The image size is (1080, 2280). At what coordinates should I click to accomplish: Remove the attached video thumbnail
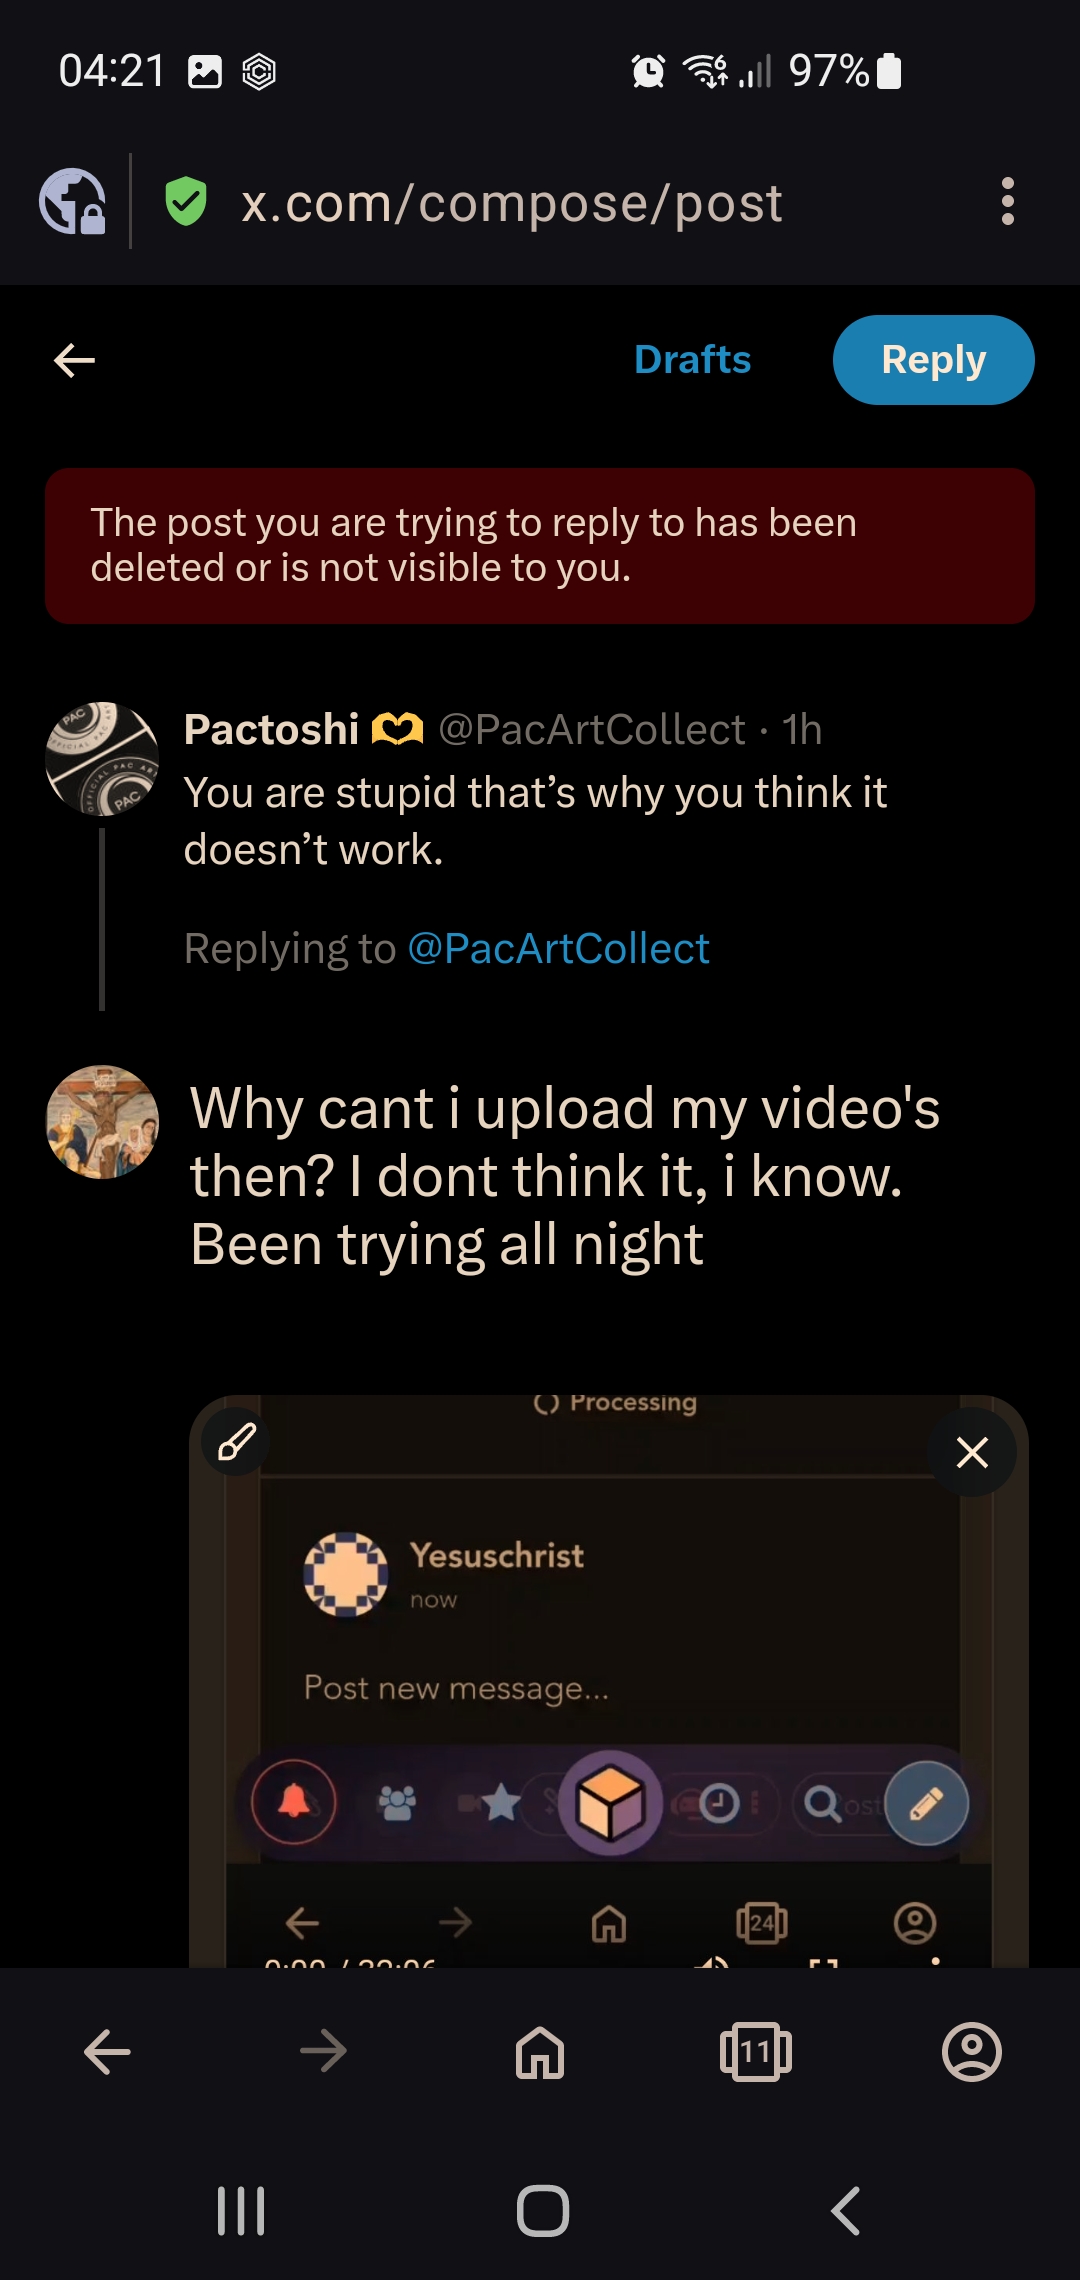click(972, 1452)
